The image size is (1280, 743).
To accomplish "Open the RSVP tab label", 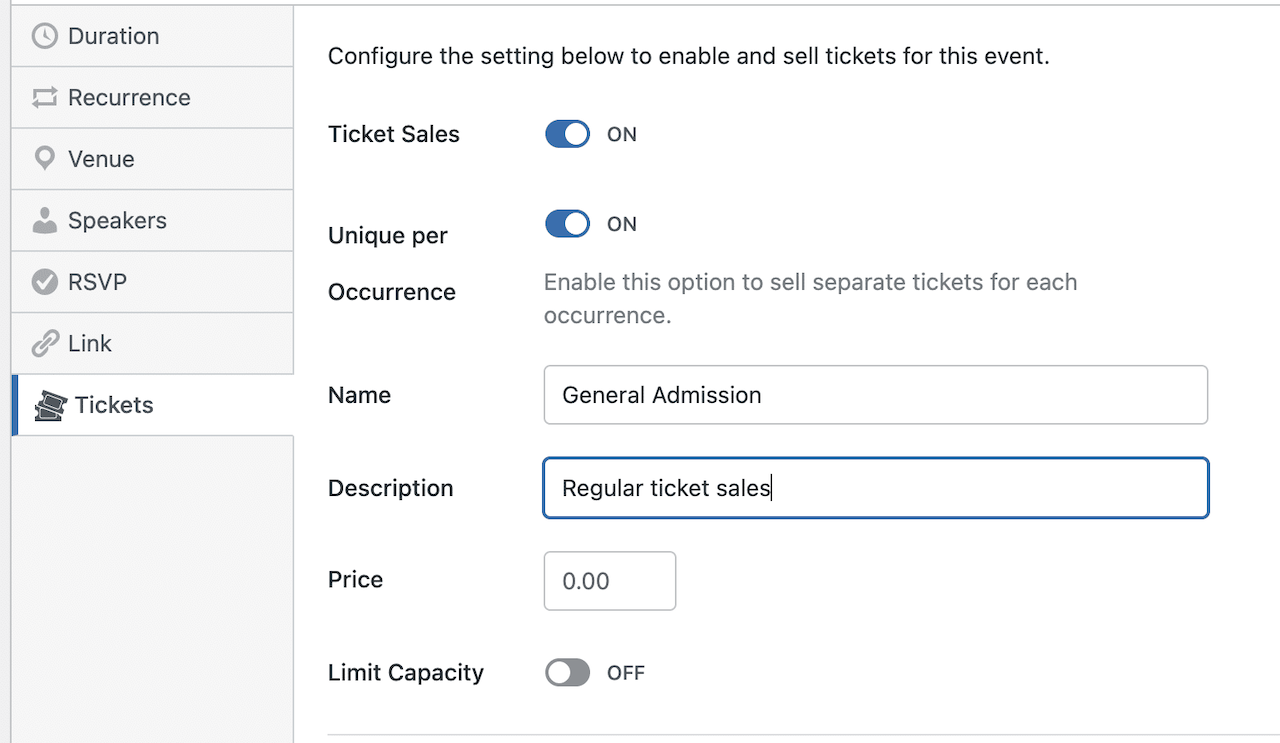I will pyautogui.click(x=97, y=282).
